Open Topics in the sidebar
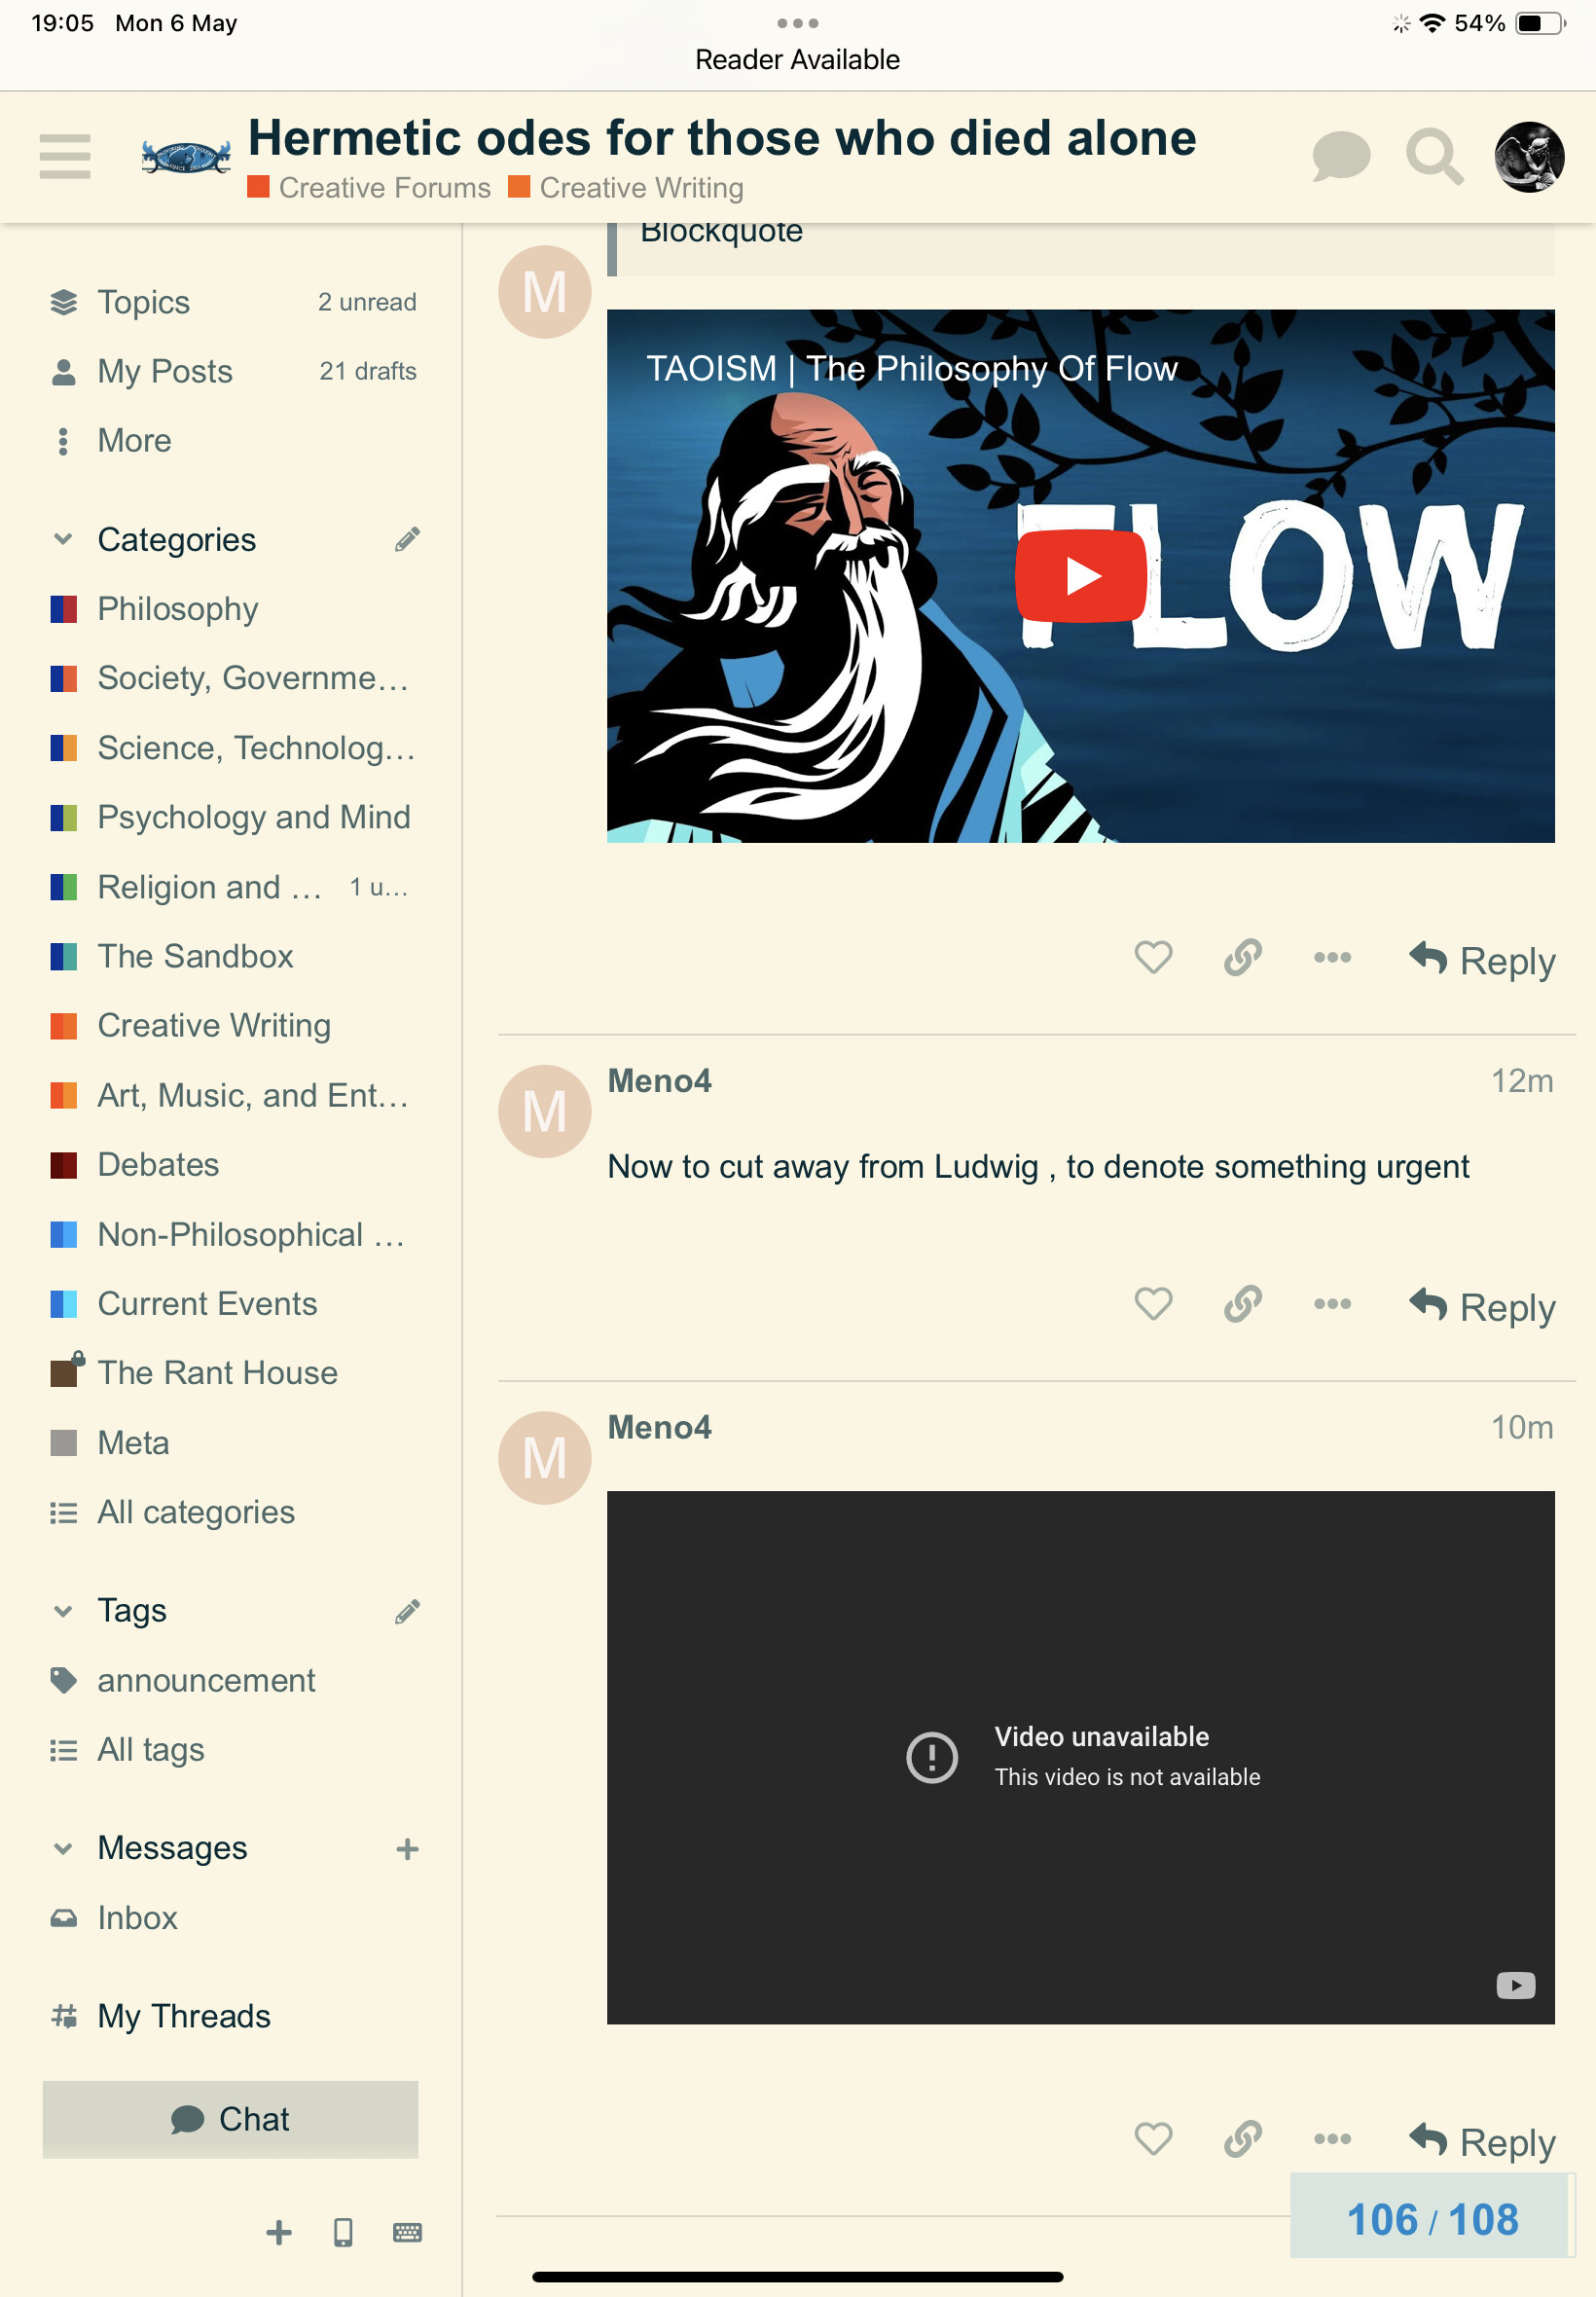The image size is (1596, 2297). click(231, 302)
